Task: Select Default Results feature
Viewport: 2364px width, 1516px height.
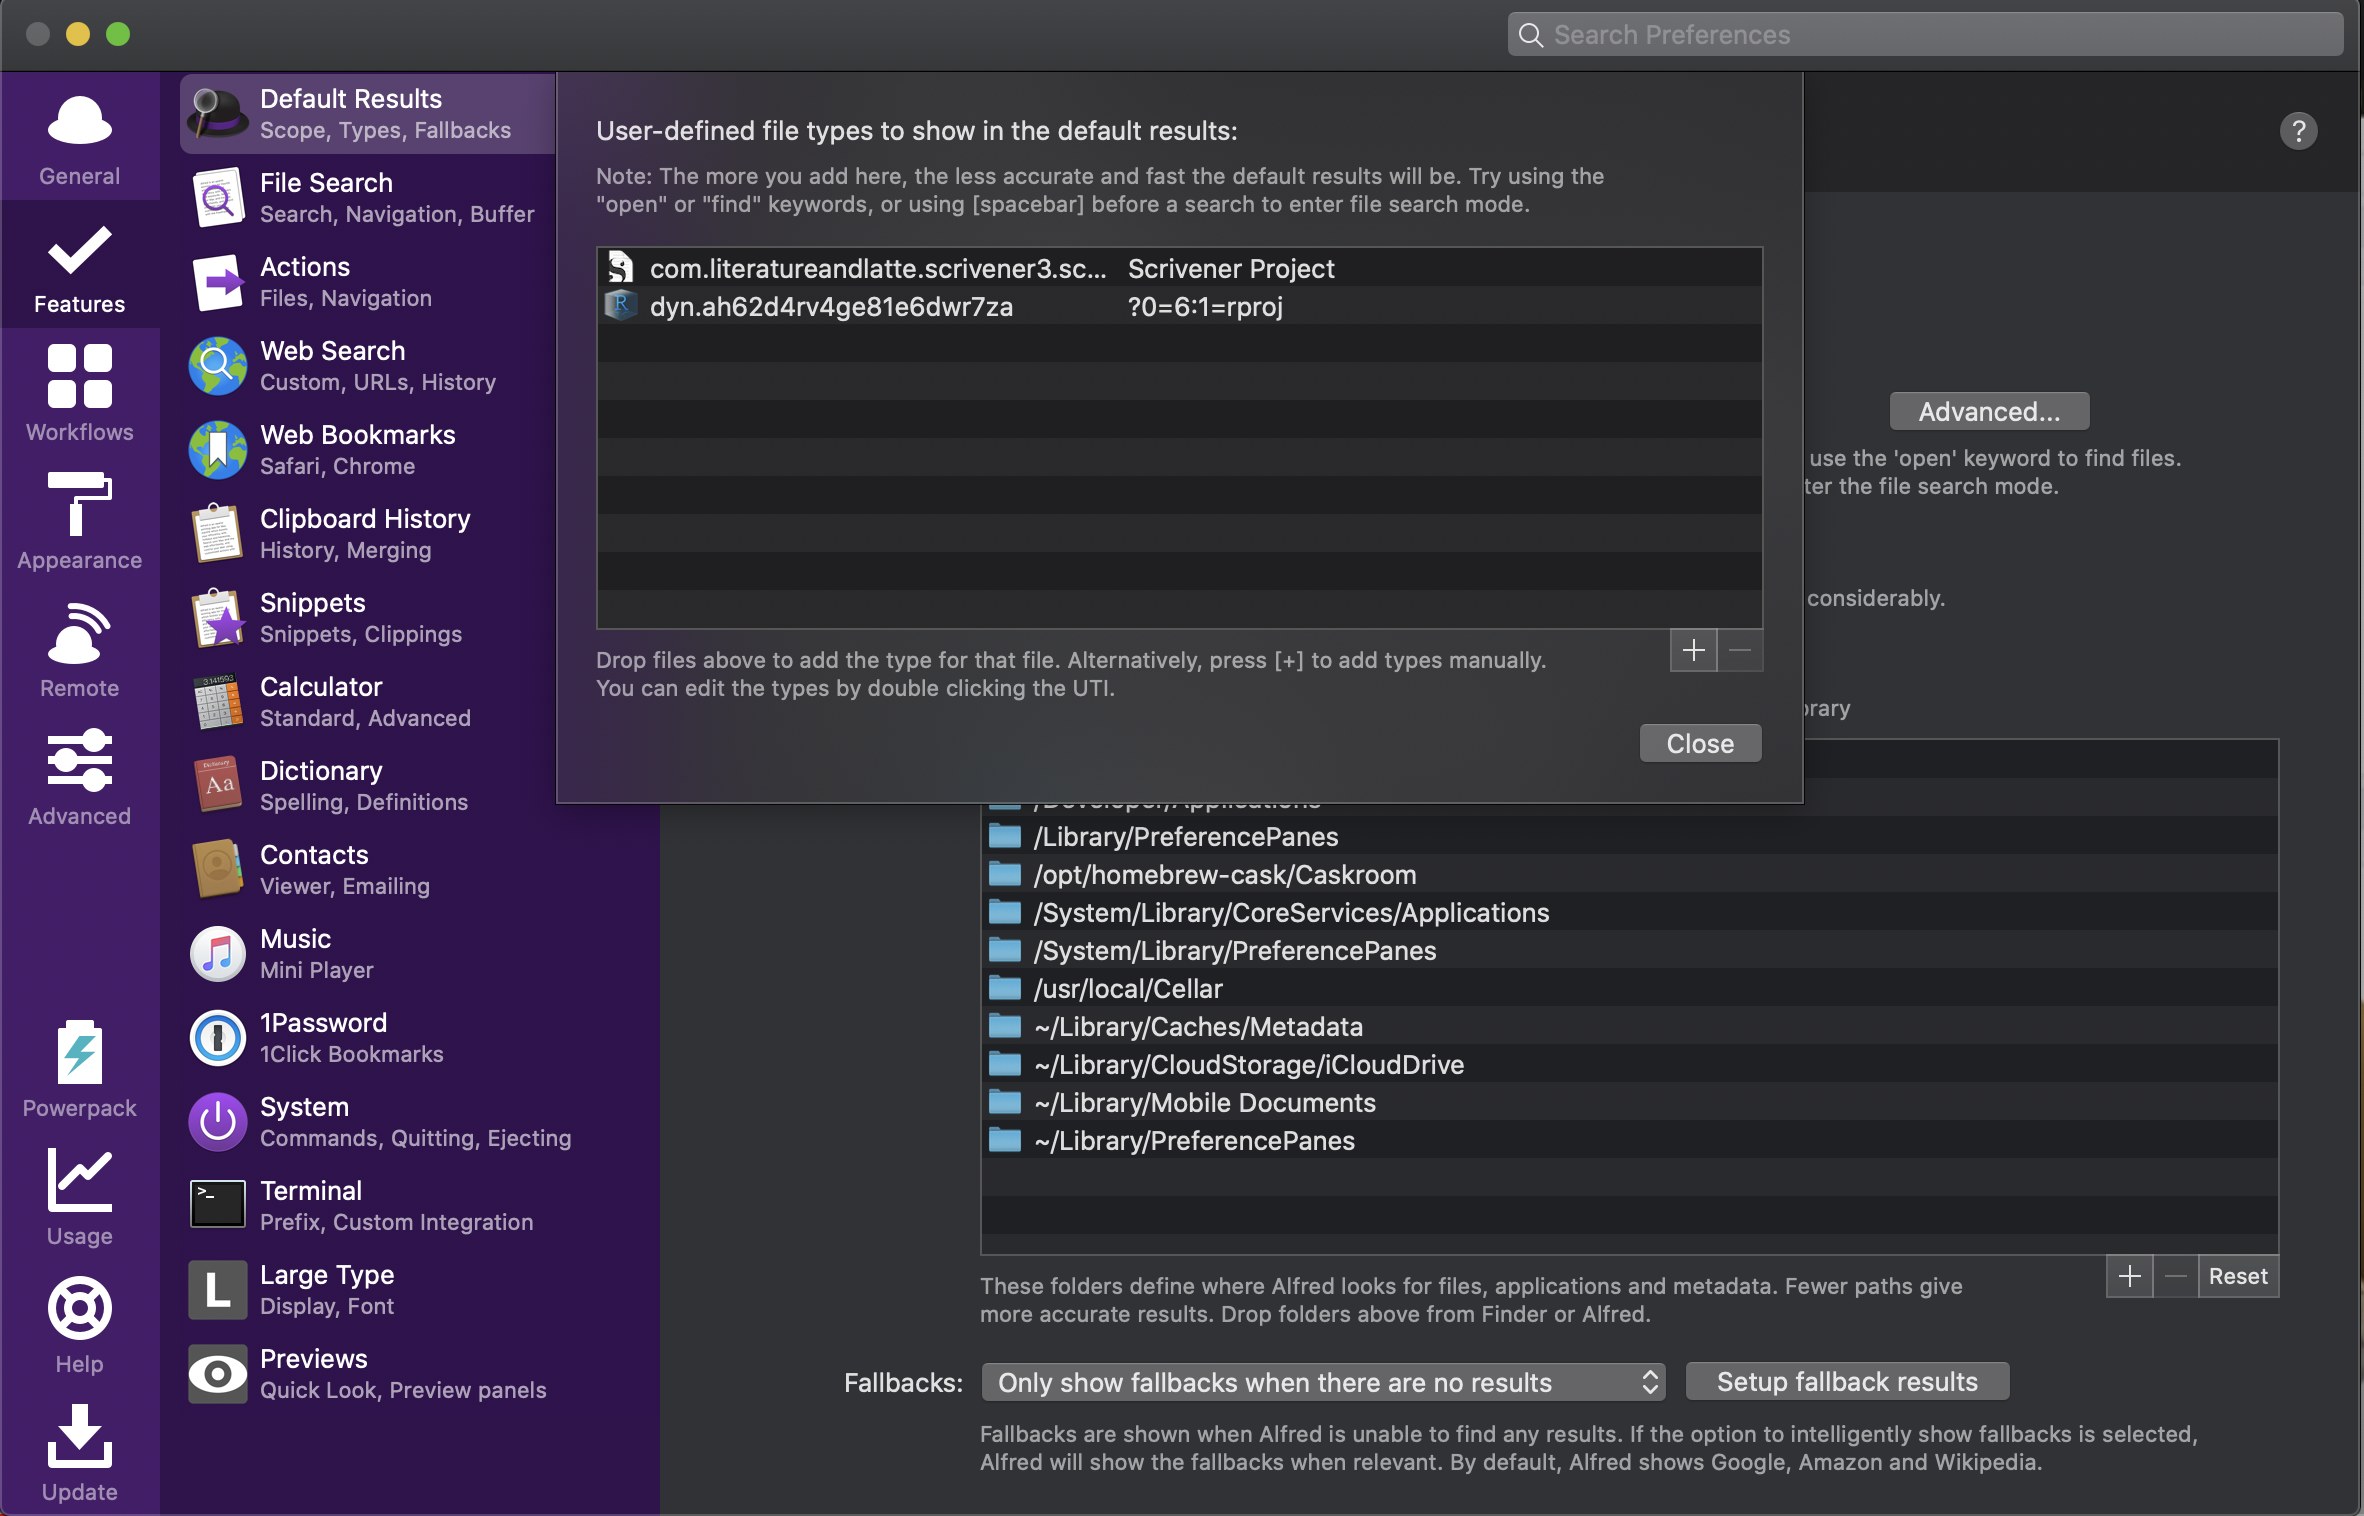Action: pos(368,113)
